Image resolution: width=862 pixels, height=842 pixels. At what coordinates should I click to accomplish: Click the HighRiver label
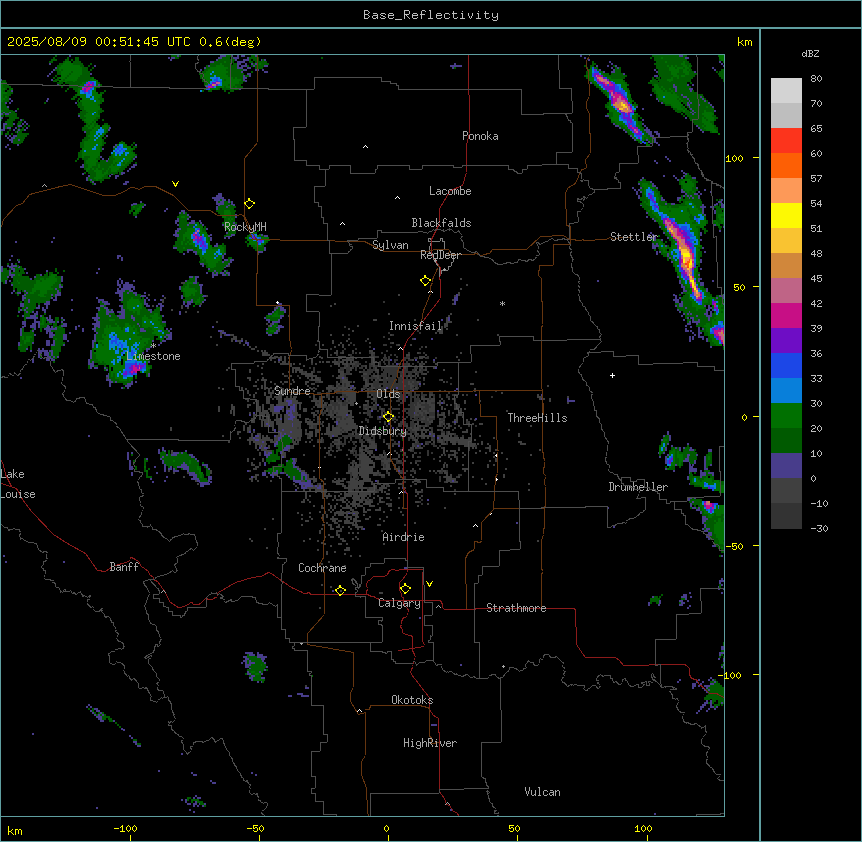pyautogui.click(x=430, y=743)
